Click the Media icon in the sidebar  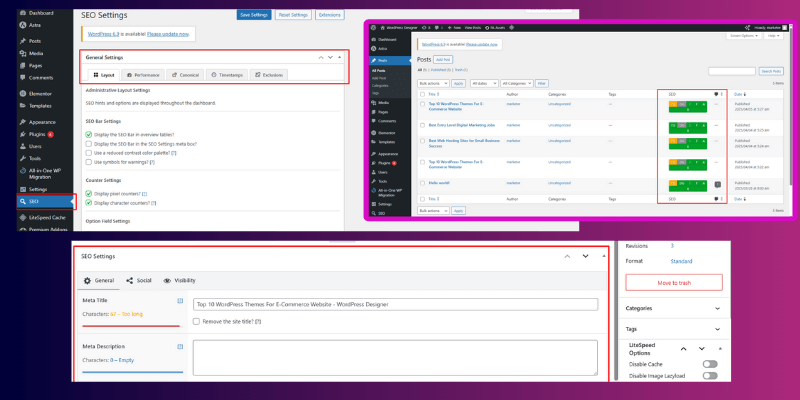(x=22, y=53)
